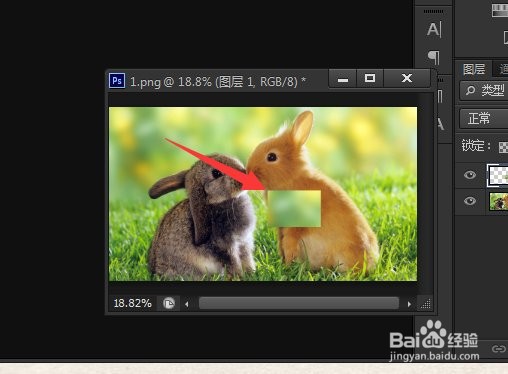Select the transparent layer thumbnail
Screen dimensions: 508x374
[498, 175]
